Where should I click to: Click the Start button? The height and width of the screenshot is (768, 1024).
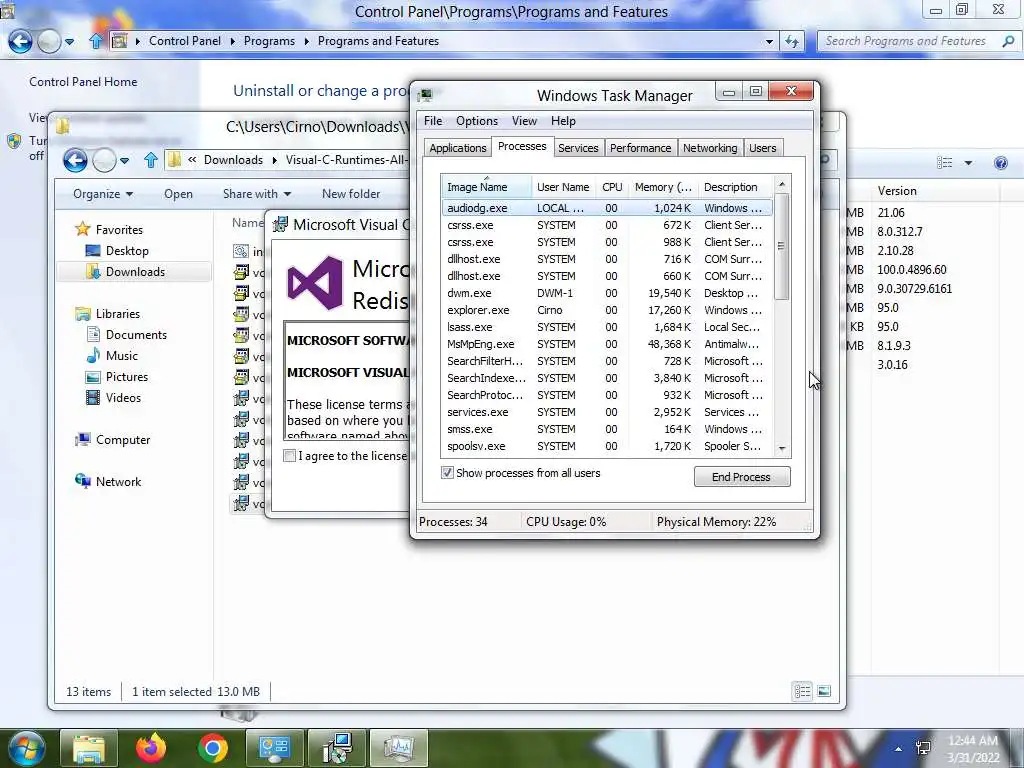click(x=27, y=748)
